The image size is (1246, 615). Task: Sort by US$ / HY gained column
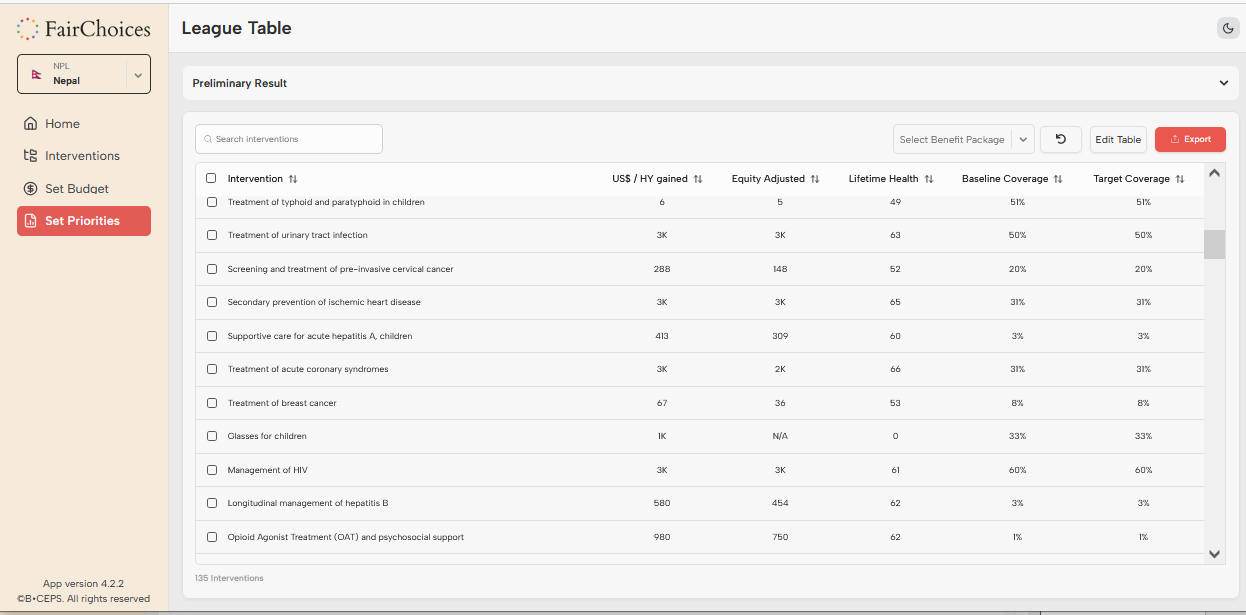pyautogui.click(x=698, y=179)
